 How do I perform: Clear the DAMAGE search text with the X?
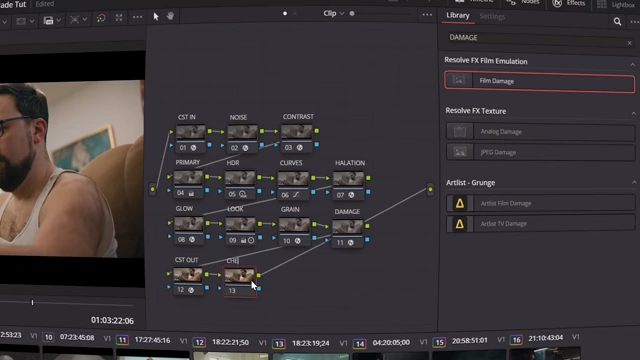[x=629, y=43]
